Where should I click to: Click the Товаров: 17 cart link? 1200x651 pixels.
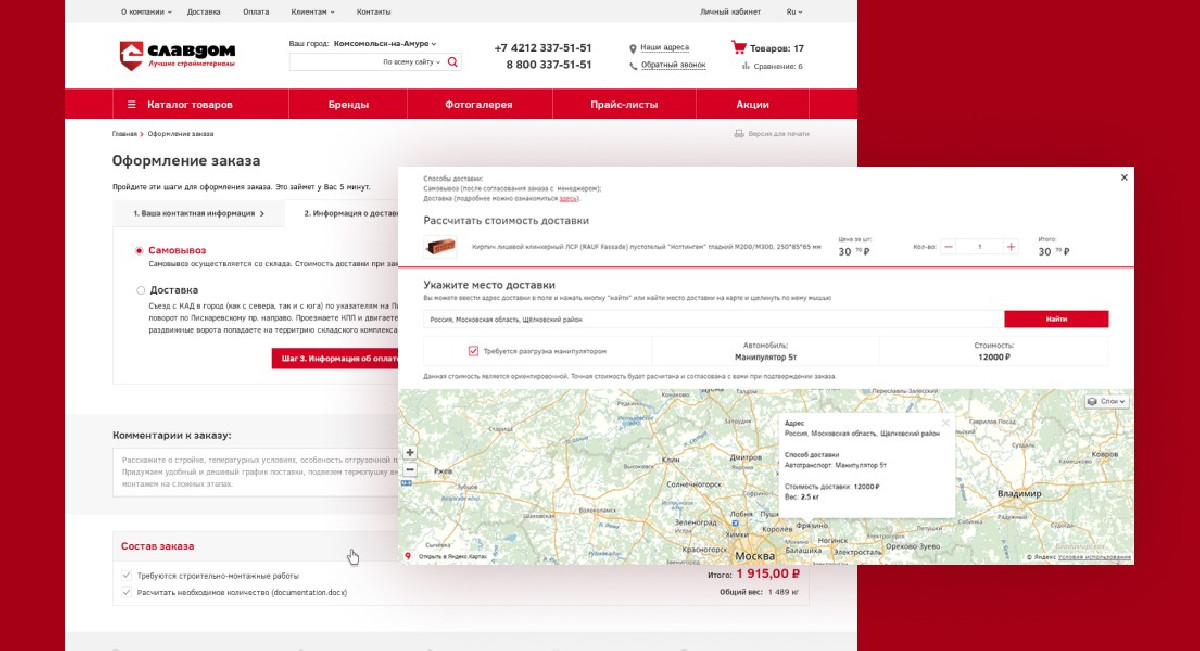click(777, 48)
